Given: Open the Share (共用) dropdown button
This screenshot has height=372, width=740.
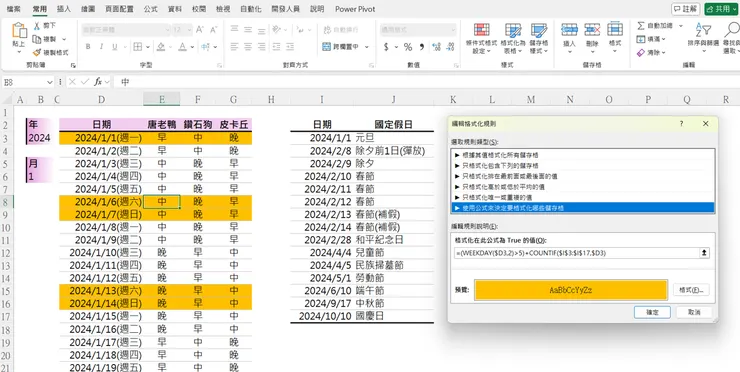Looking at the screenshot, I should (x=721, y=9).
